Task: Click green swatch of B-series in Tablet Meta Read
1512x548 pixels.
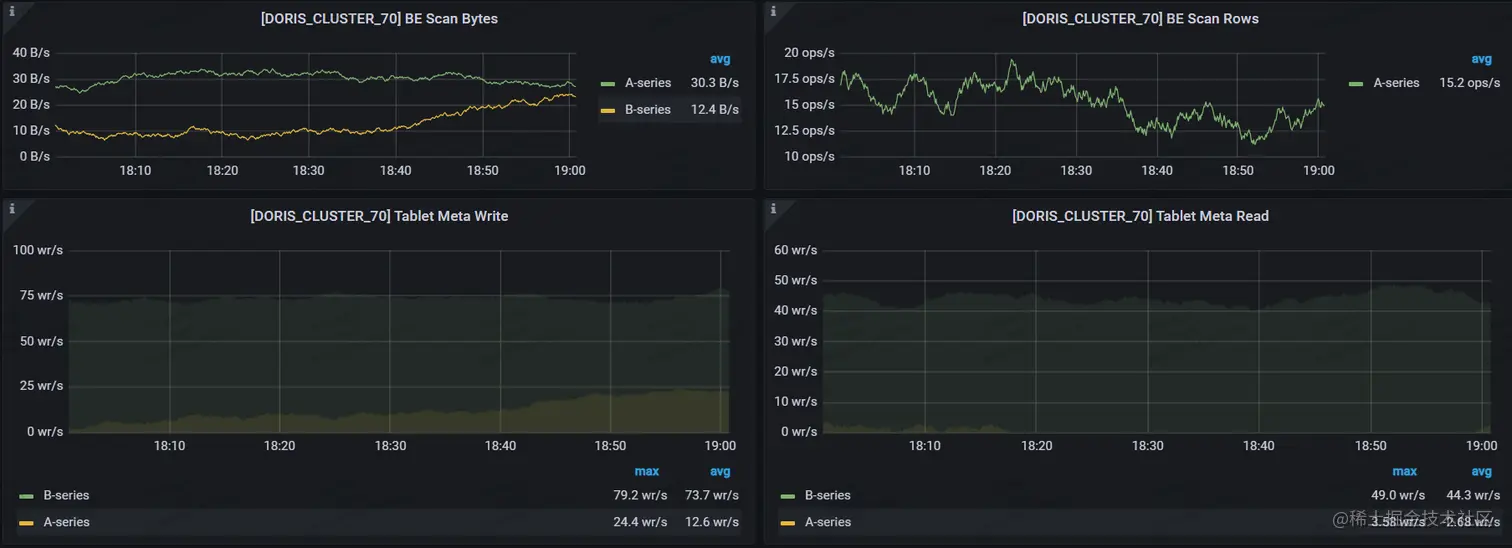Action: [787, 496]
